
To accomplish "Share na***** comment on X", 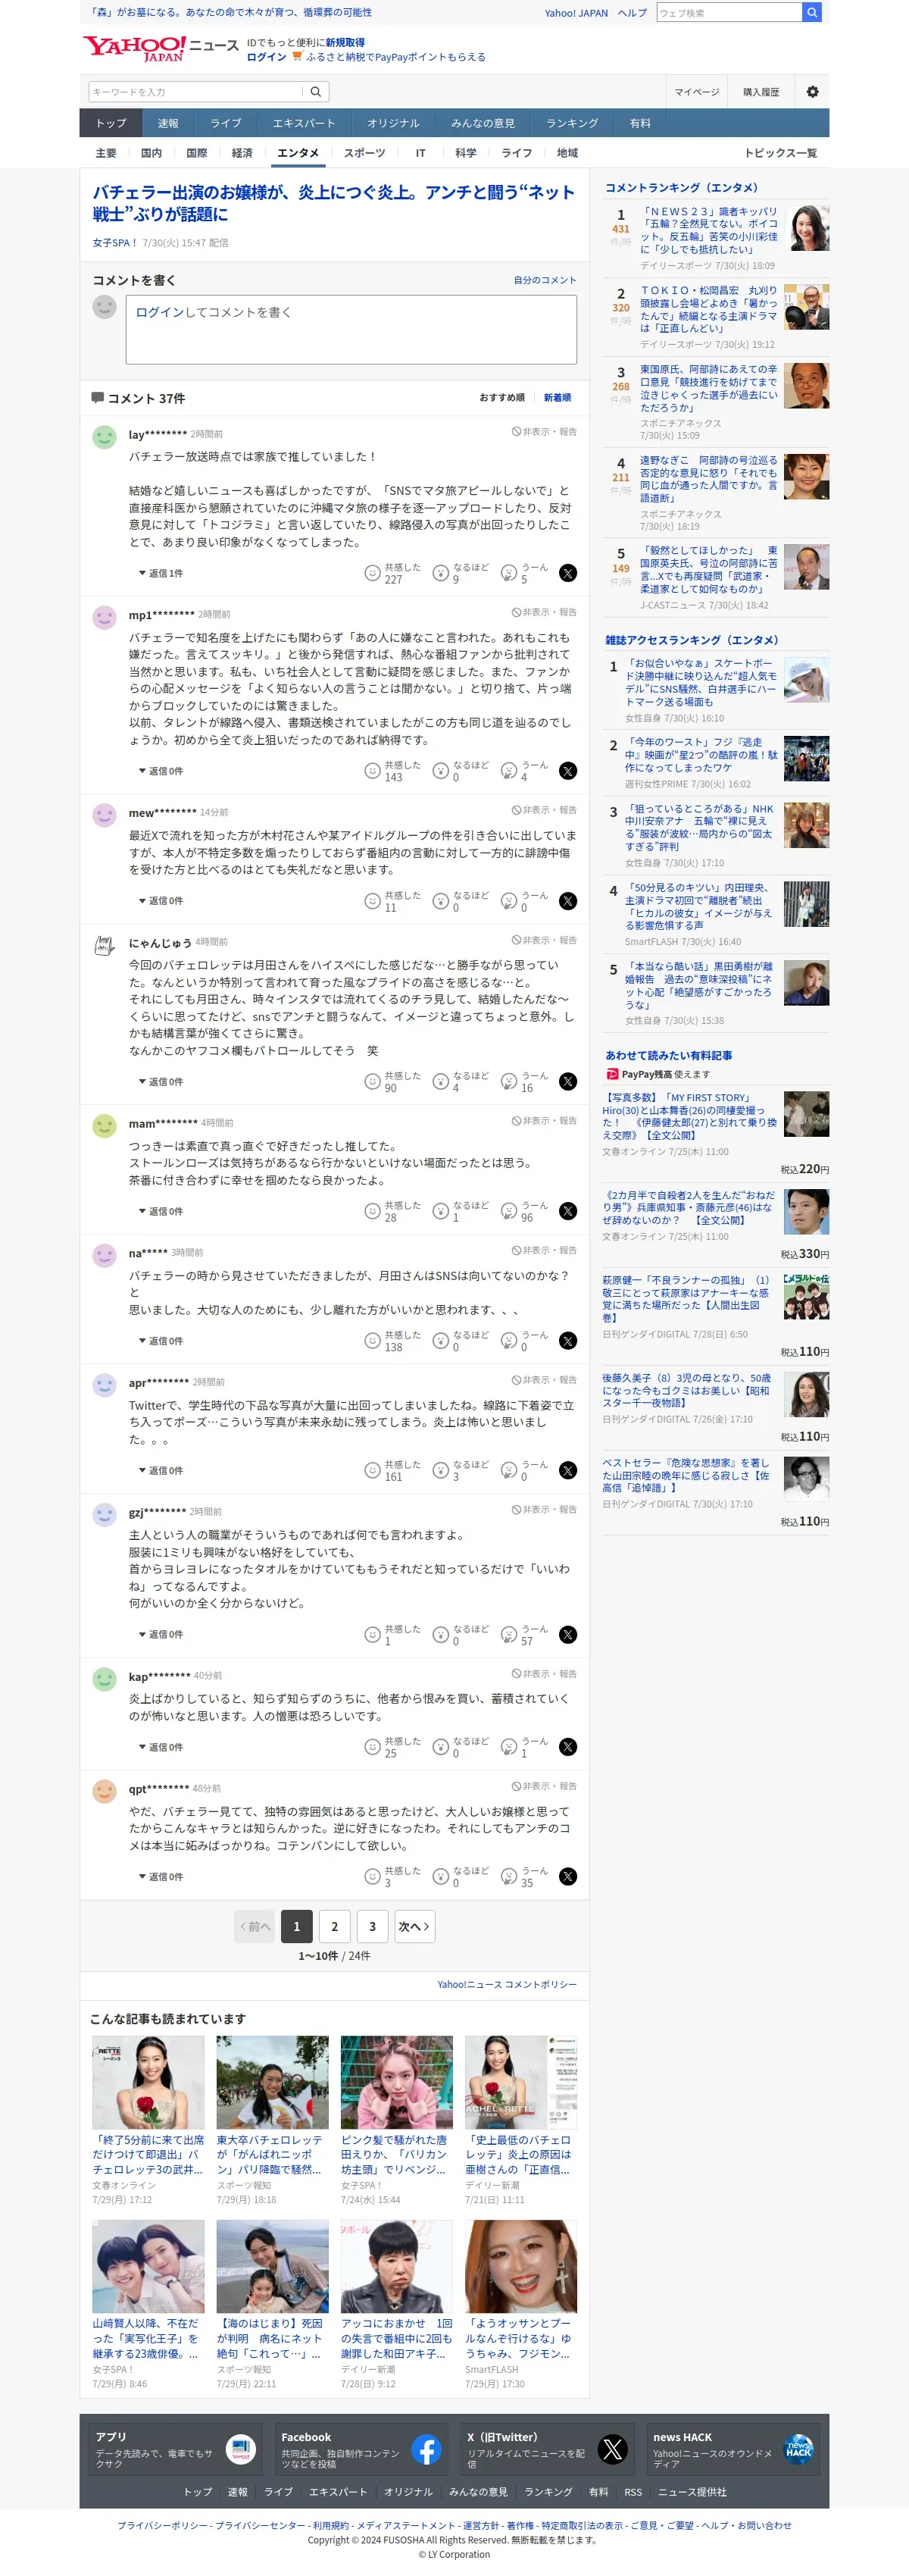I will tap(568, 1341).
